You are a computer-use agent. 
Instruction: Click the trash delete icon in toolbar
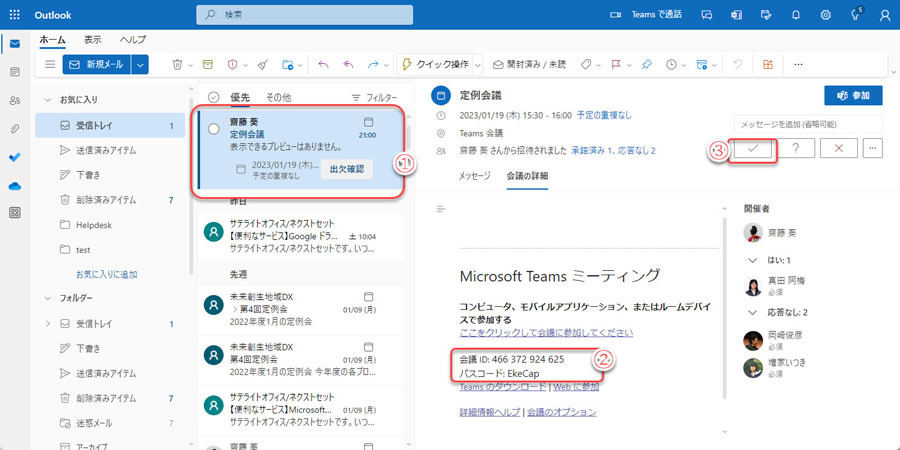tap(177, 65)
